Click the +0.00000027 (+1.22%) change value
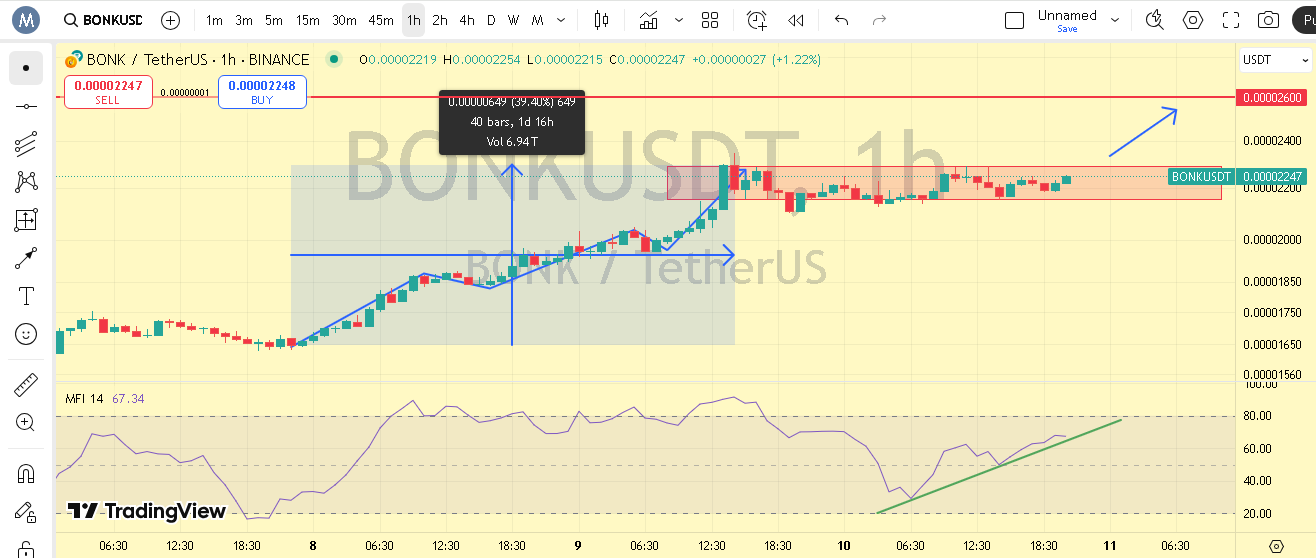Screen dimensions: 1316x558 [757, 59]
